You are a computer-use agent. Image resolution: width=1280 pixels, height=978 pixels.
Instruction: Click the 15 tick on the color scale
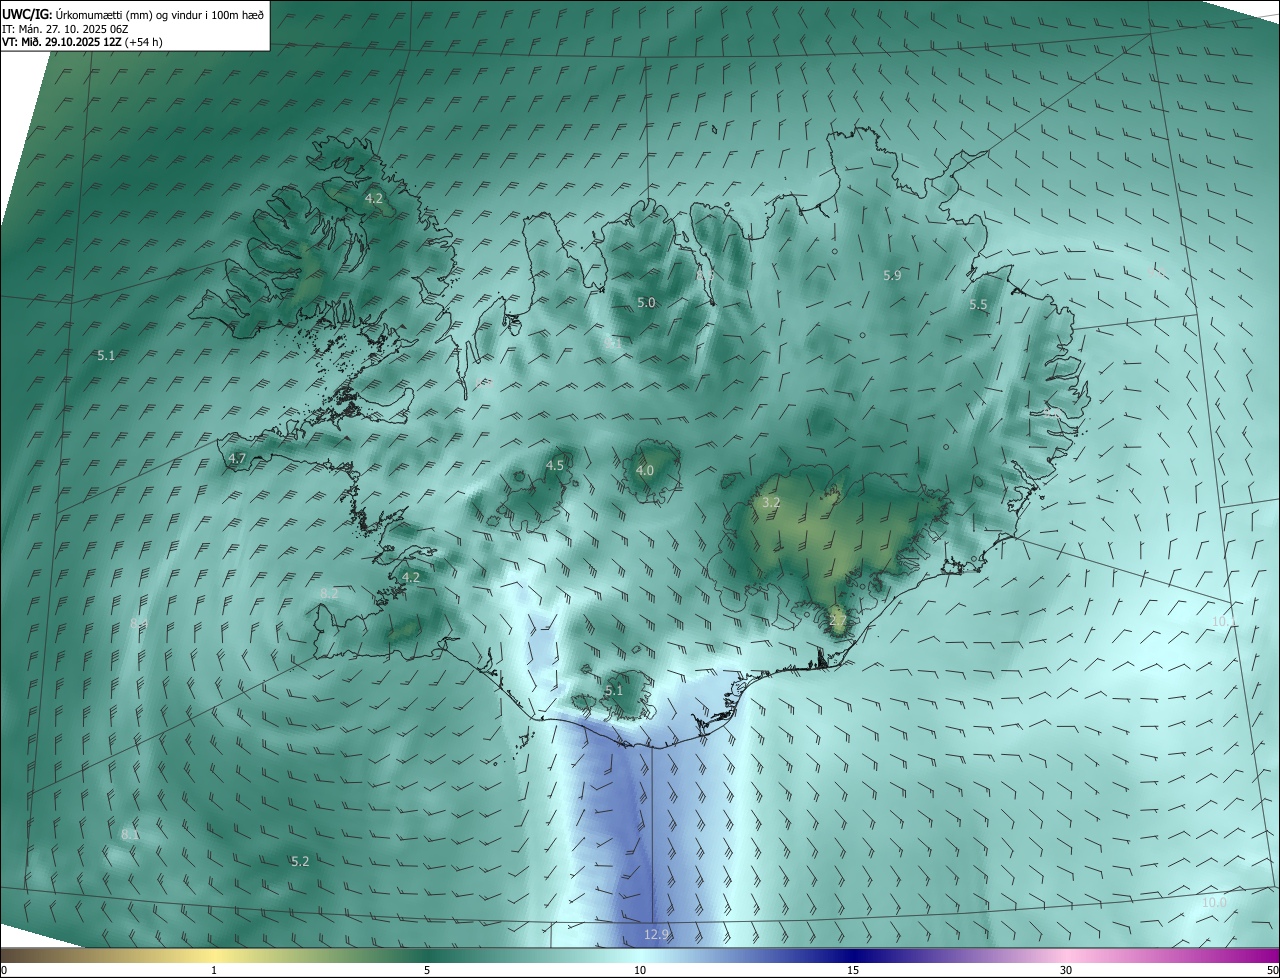click(853, 970)
